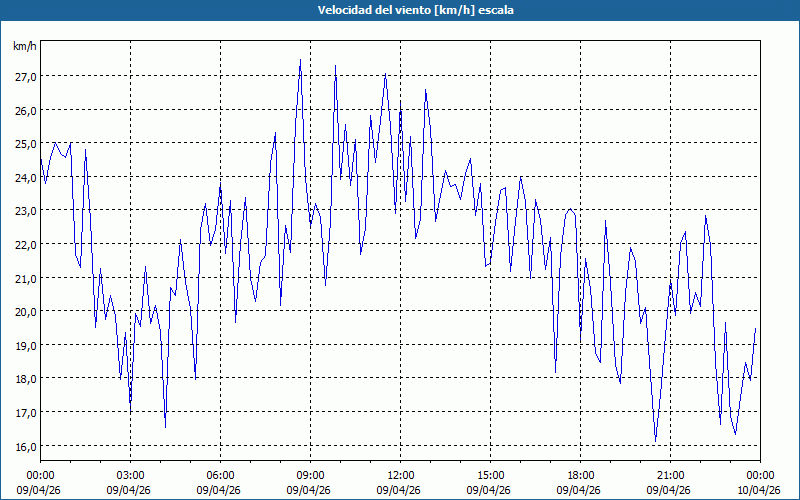
Task: Select the 27,0 y-axis label
Action: pos(25,76)
